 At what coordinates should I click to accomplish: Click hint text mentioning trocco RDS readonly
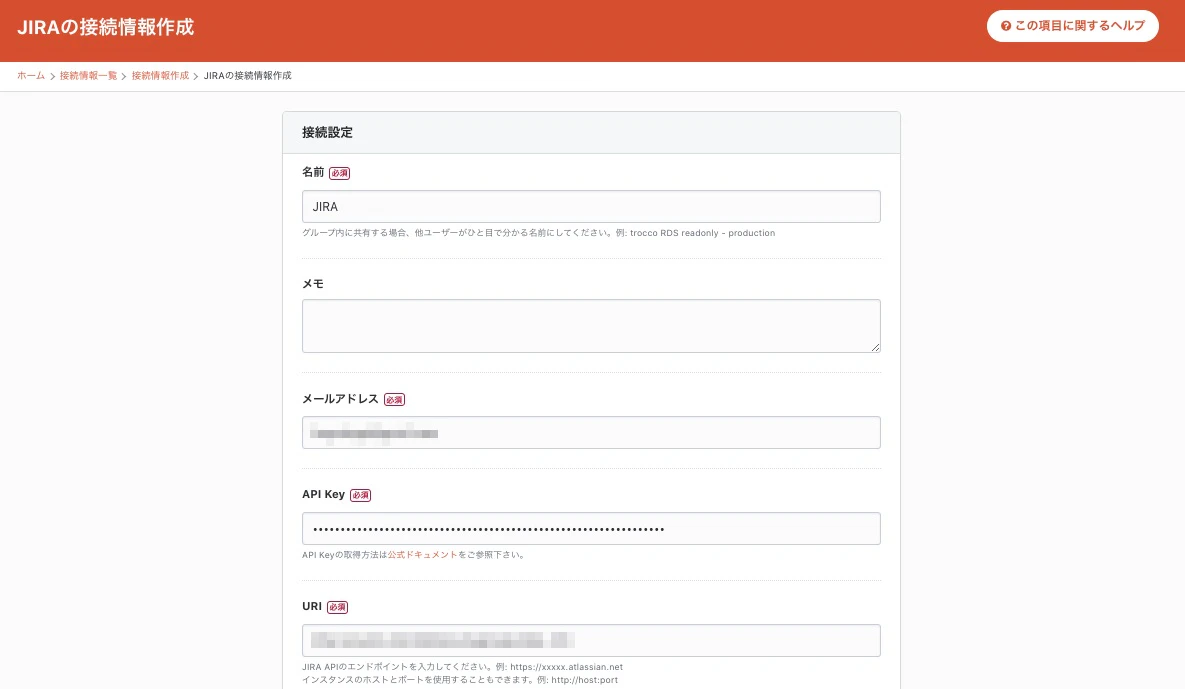539,233
